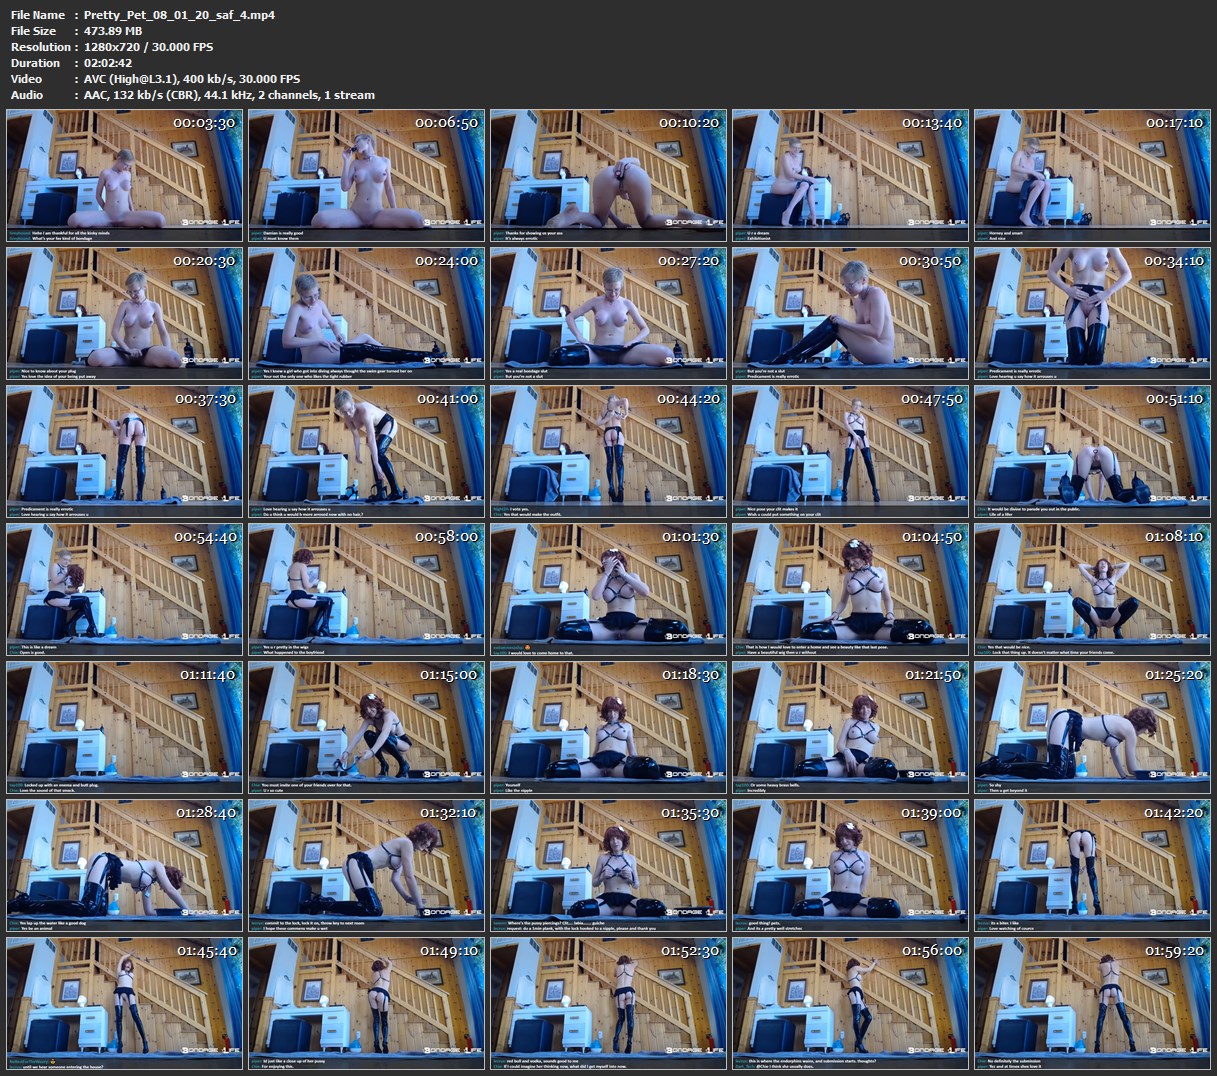Click the 00:20:30 thumbnail

(124, 313)
